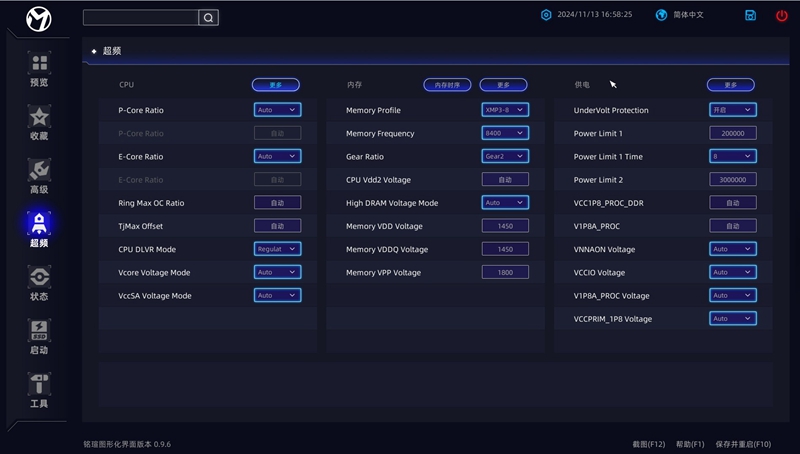Open the Gear Ratio dropdown

(x=504, y=157)
